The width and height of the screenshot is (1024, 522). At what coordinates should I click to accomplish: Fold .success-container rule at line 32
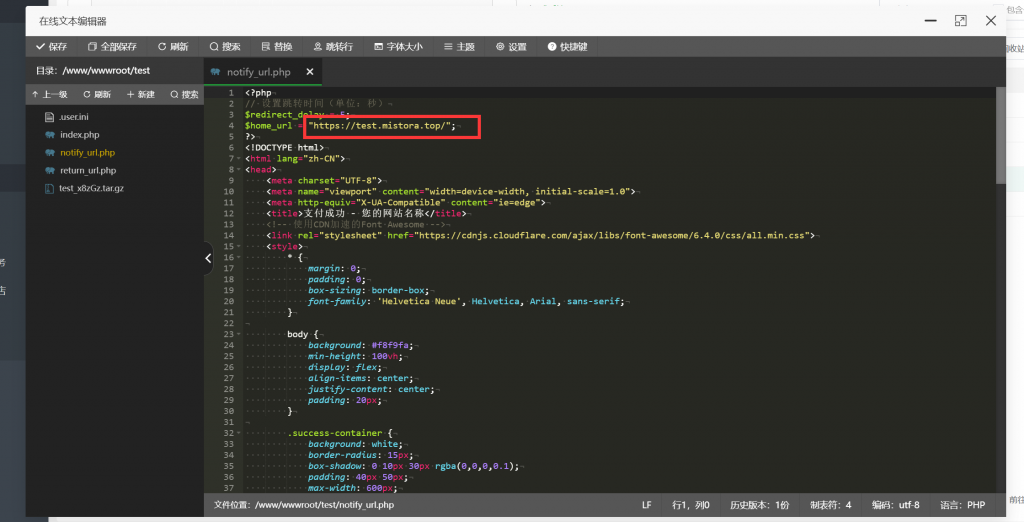click(x=238, y=433)
